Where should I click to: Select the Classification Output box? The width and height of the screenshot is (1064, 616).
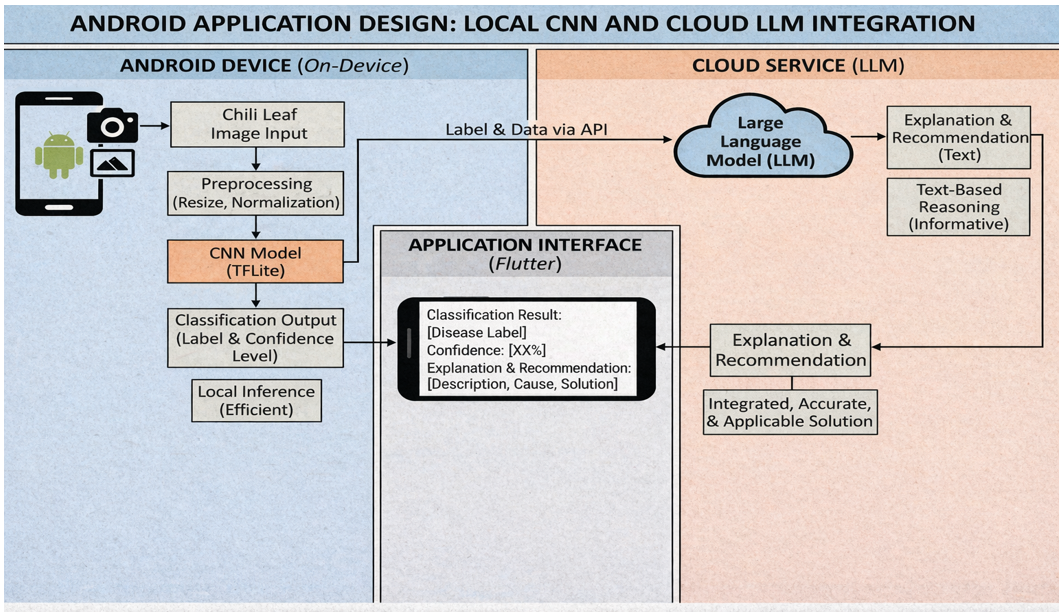click(x=255, y=338)
